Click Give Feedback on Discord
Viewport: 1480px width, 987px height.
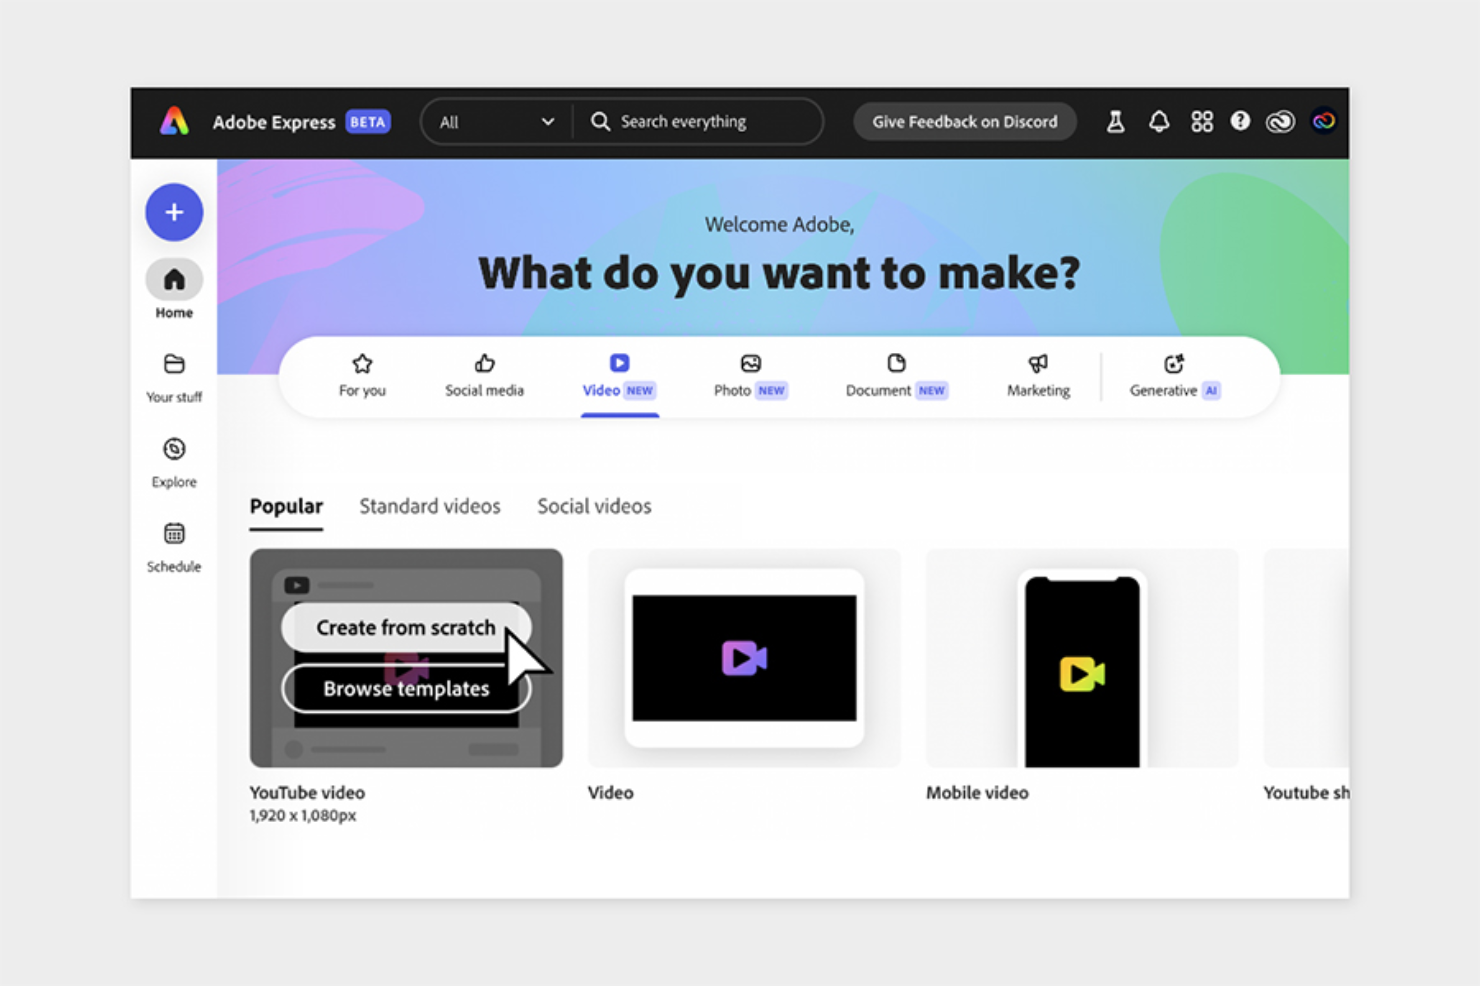(964, 121)
